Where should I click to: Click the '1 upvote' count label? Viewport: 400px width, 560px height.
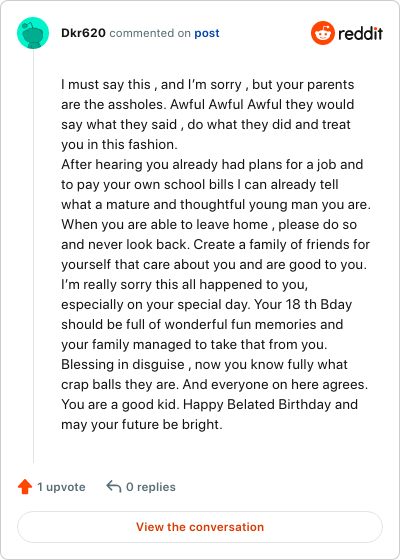coord(61,487)
